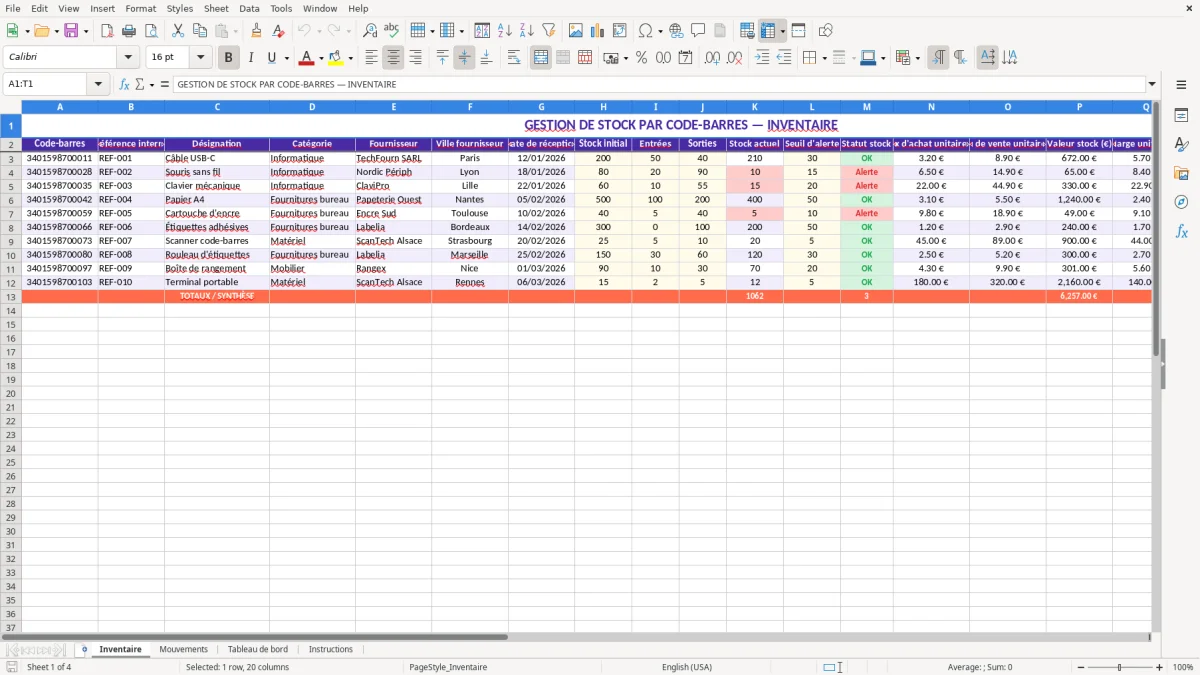This screenshot has width=1200, height=675.
Task: Export directly as PDF icon
Action: pos(106,31)
